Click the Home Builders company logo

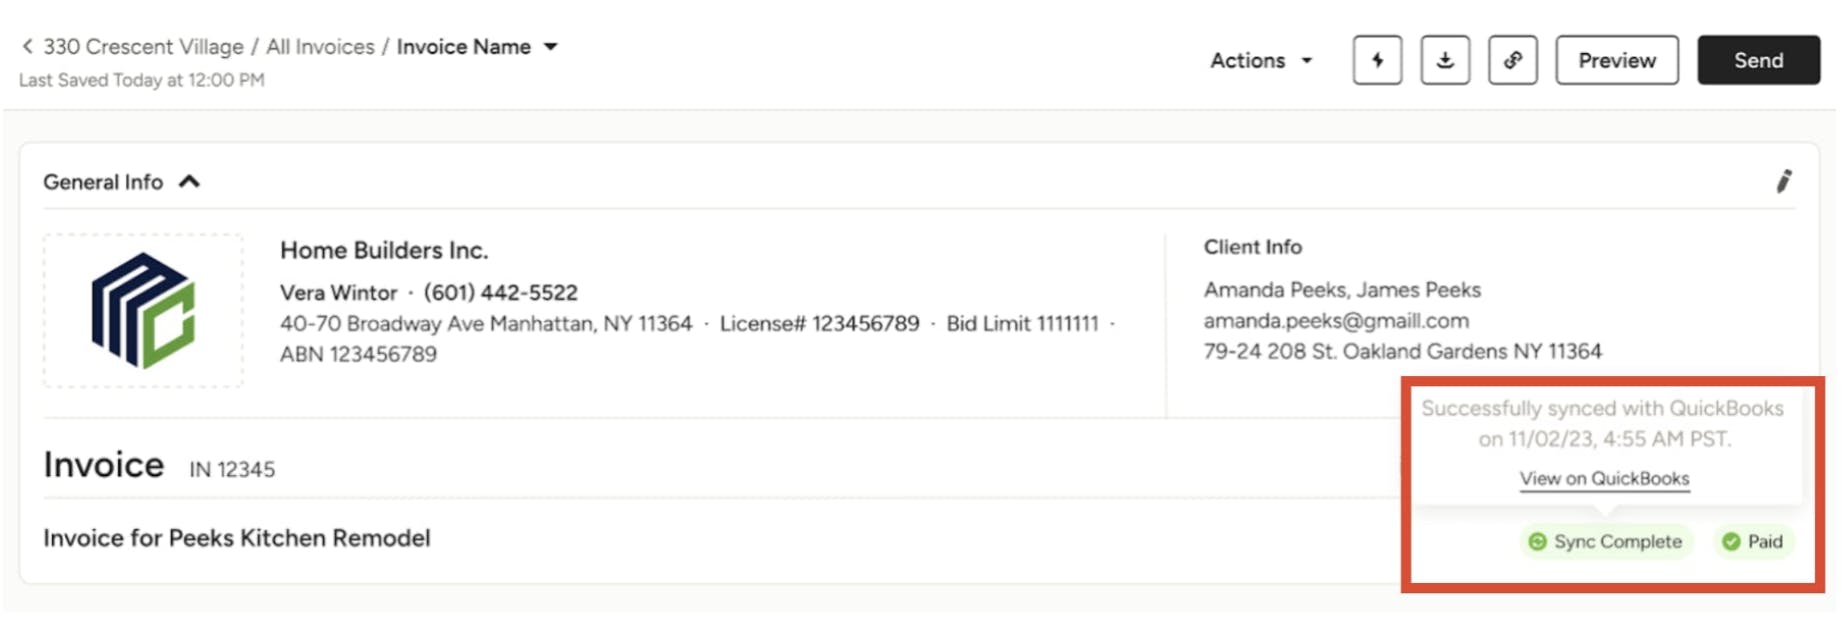click(143, 310)
